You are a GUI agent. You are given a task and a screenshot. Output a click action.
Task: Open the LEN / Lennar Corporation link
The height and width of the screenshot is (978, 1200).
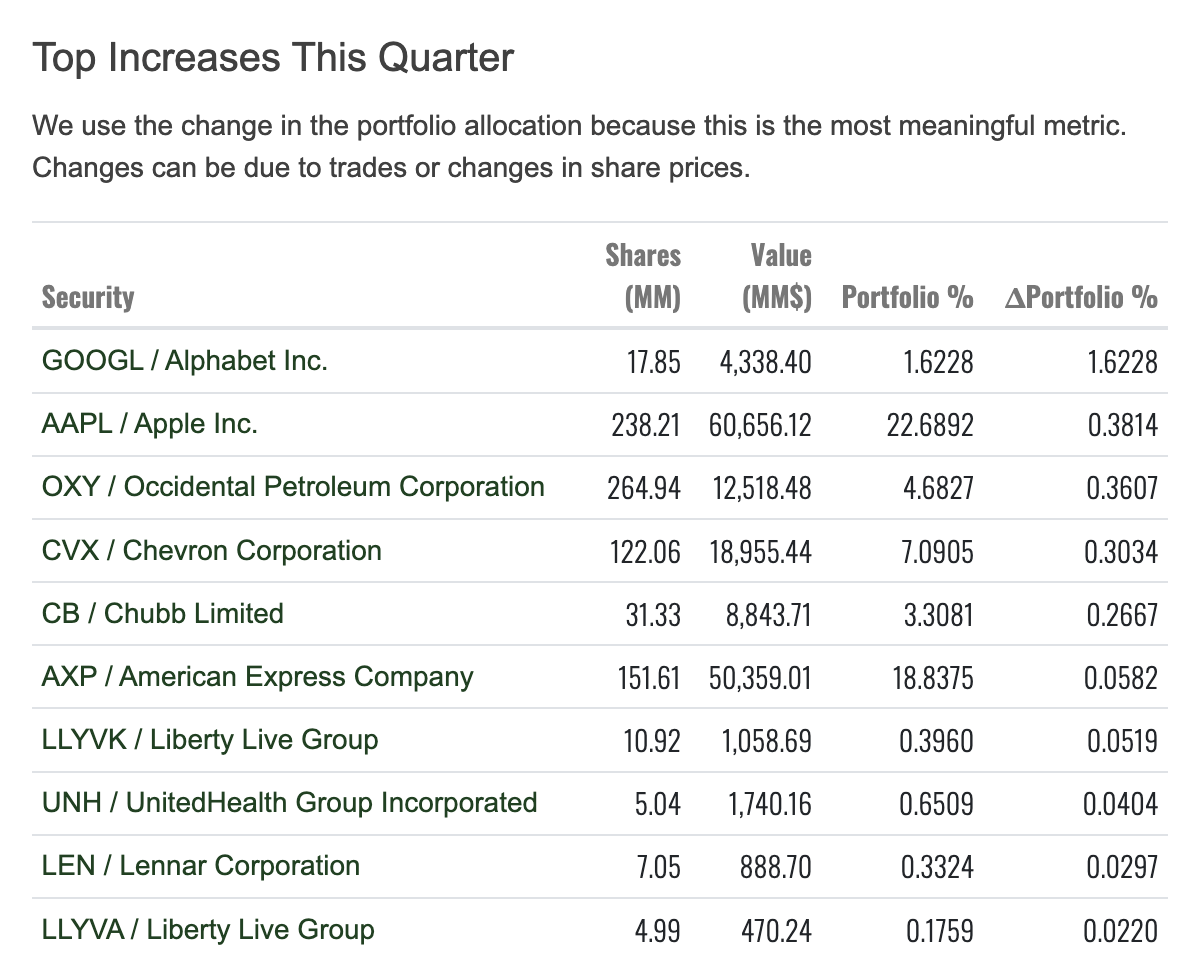(201, 866)
